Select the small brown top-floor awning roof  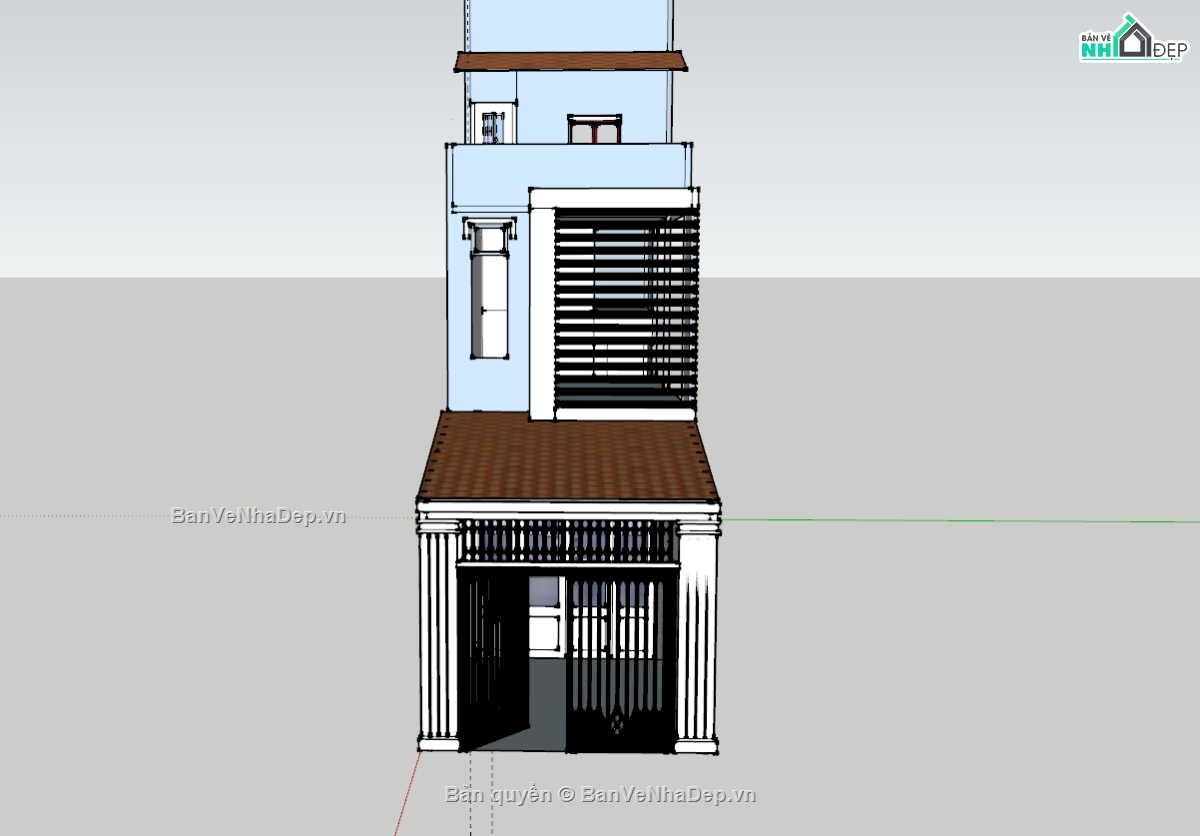571,62
